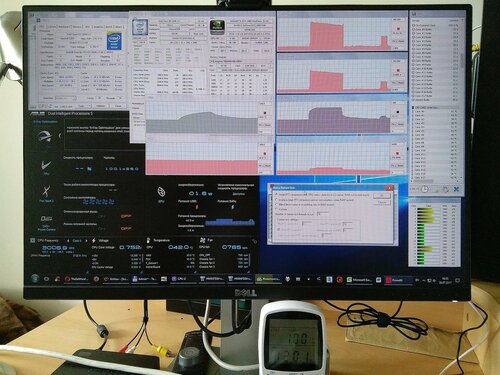500x375 pixels.
Task: Toggle the first red OFF switch in ASUS panel
Action: coord(126,216)
